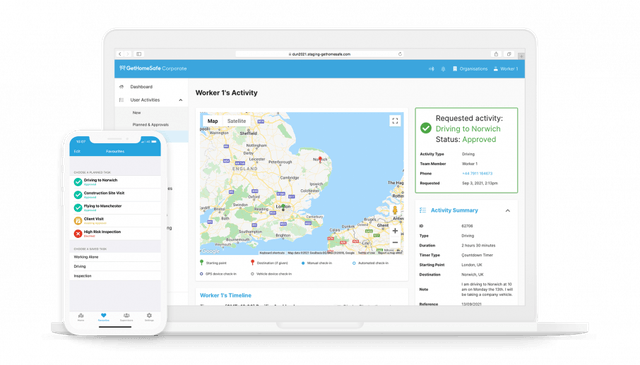640x365 pixels.
Task: Toggle fullscreen map view
Action: tap(395, 121)
